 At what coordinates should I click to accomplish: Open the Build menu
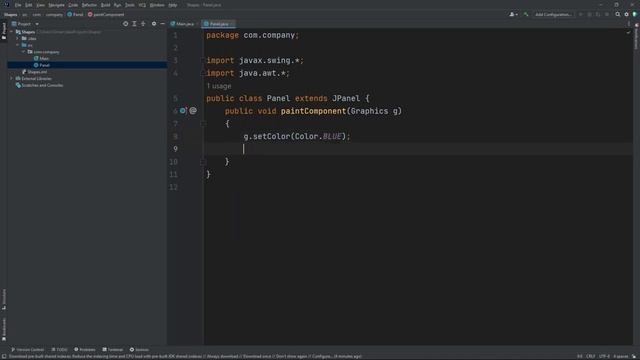point(105,5)
